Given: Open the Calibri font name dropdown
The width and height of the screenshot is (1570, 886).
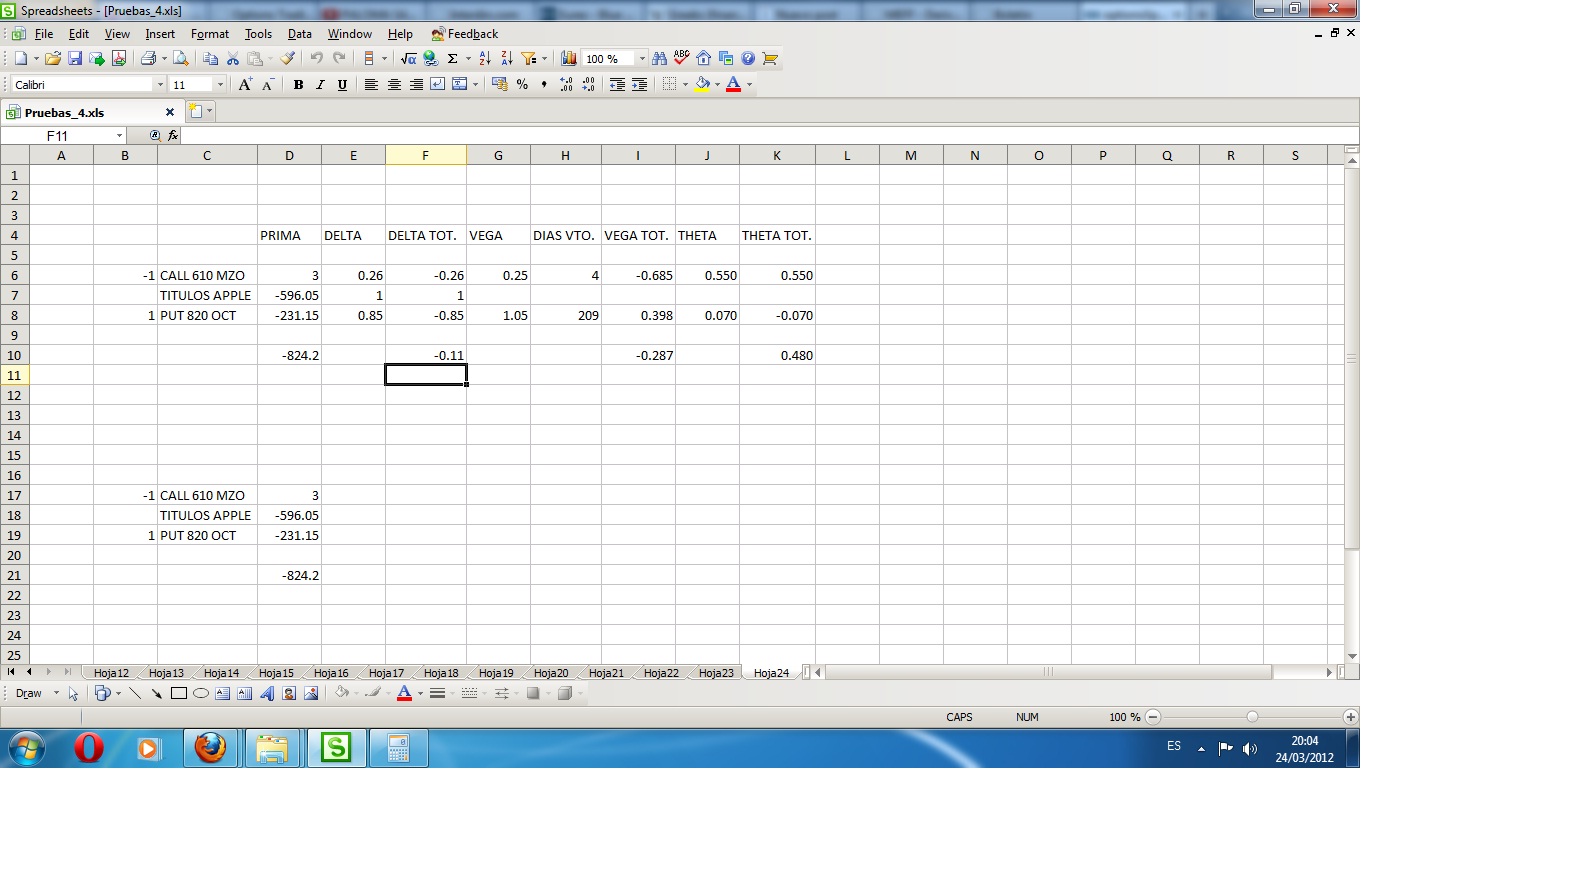Looking at the screenshot, I should click(x=160, y=85).
